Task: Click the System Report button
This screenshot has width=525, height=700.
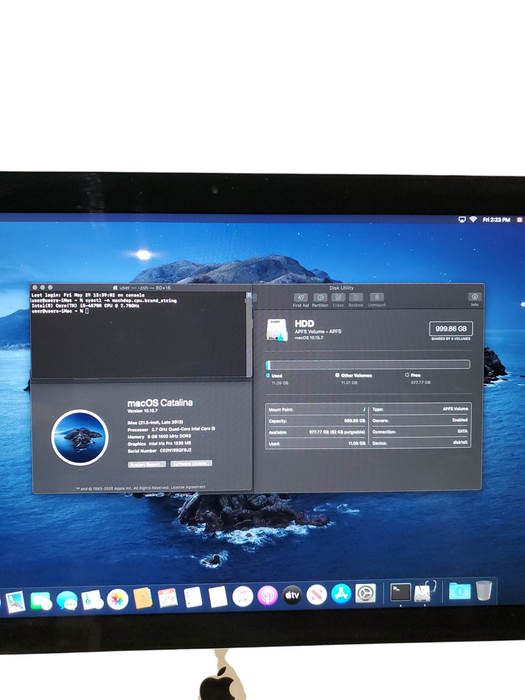Action: 147,464
